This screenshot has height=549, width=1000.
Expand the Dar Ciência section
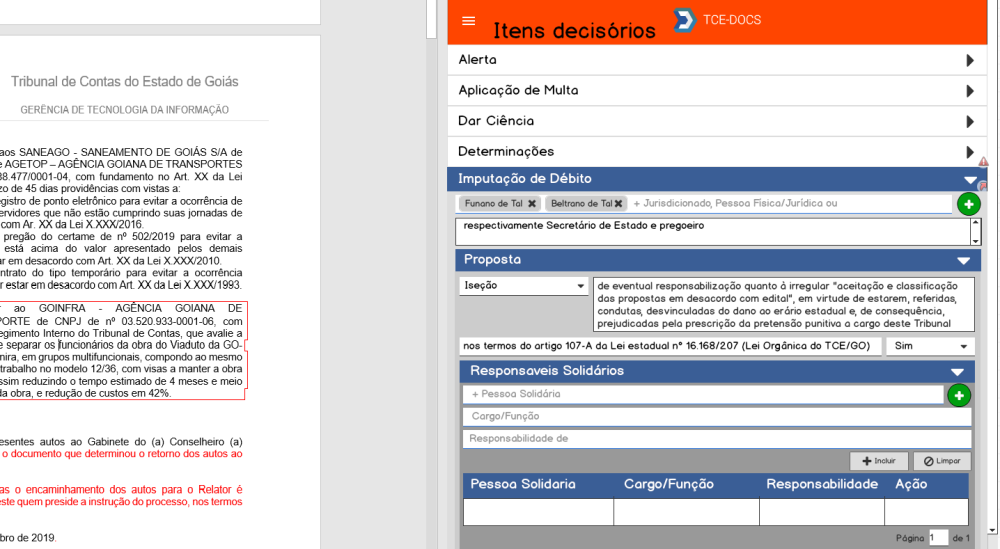coord(969,122)
